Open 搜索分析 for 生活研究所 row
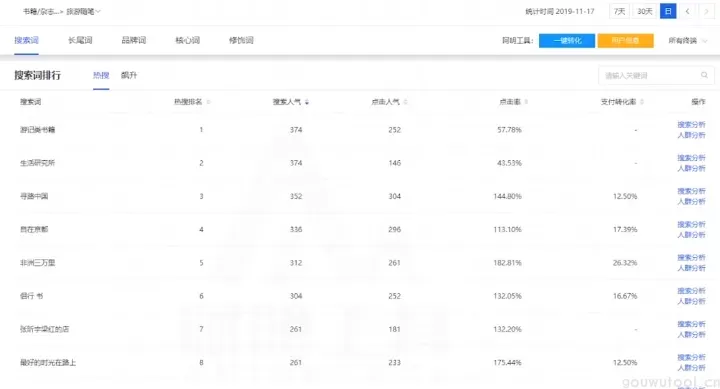 691,158
